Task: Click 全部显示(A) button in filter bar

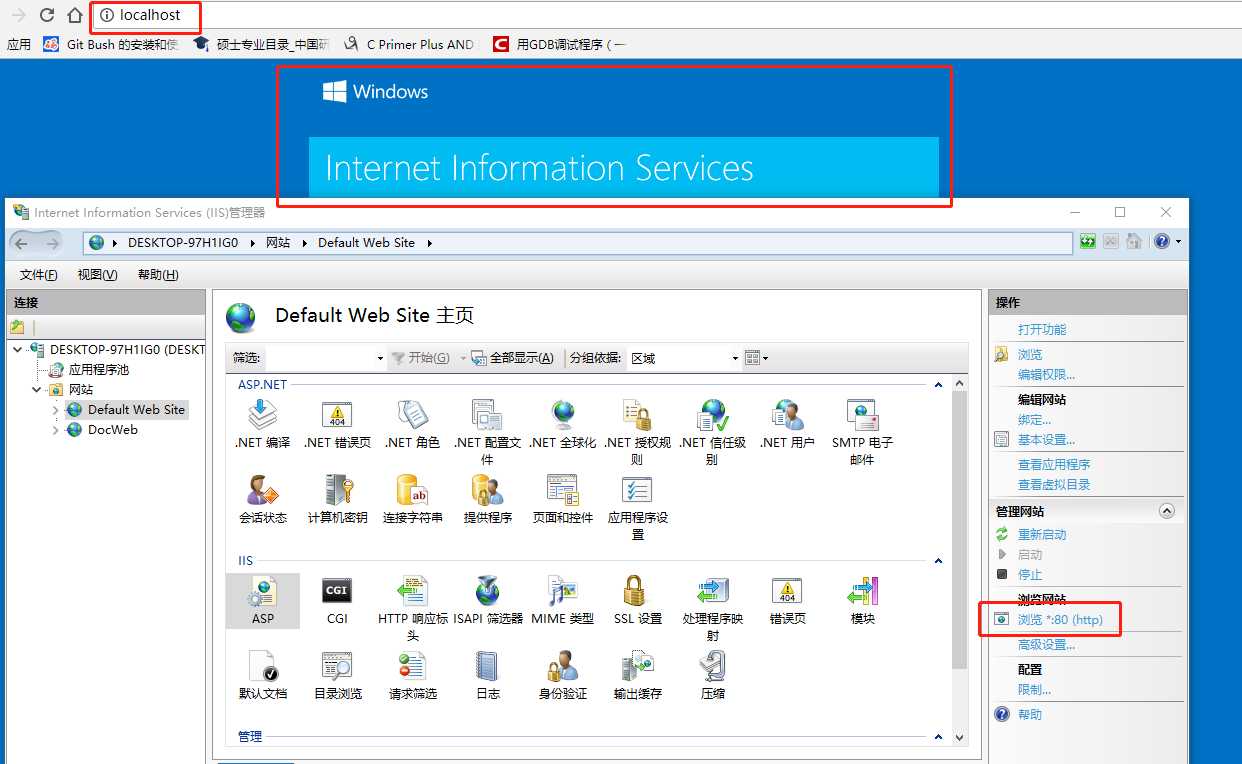Action: pos(513,358)
